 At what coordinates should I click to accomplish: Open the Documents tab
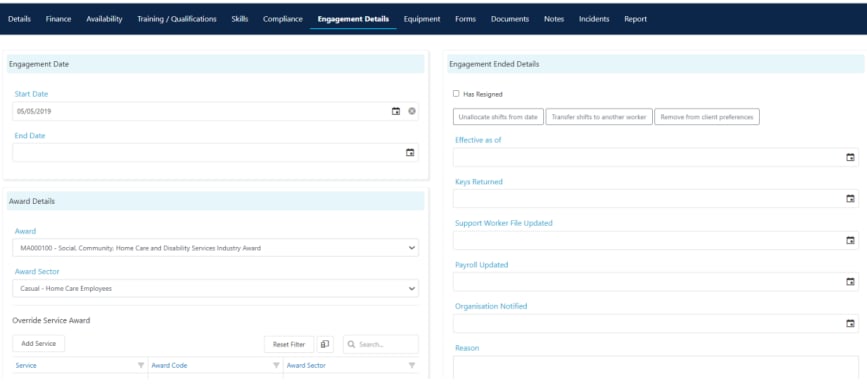pyautogui.click(x=510, y=19)
